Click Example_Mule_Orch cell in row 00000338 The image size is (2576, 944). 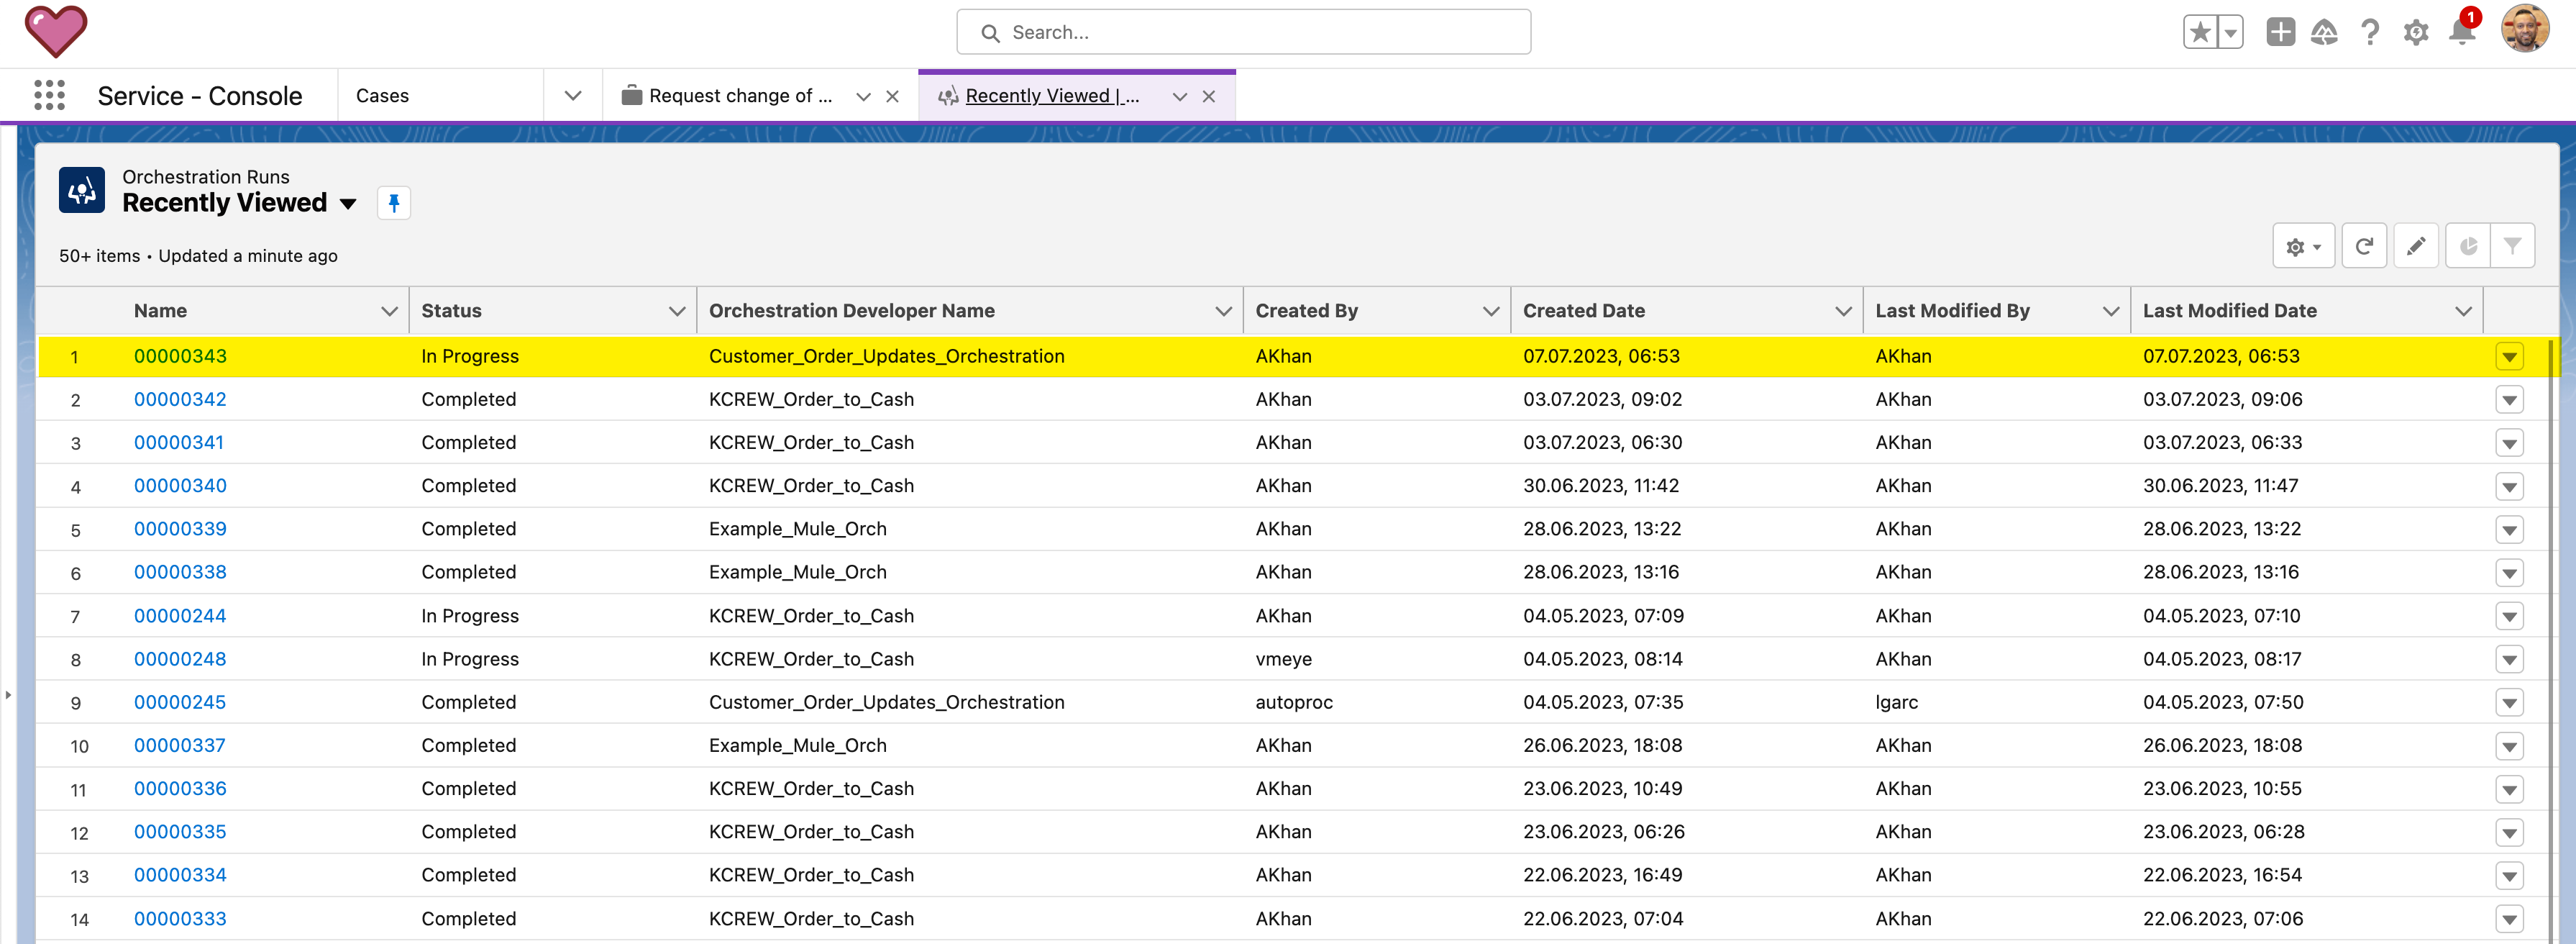pos(797,572)
